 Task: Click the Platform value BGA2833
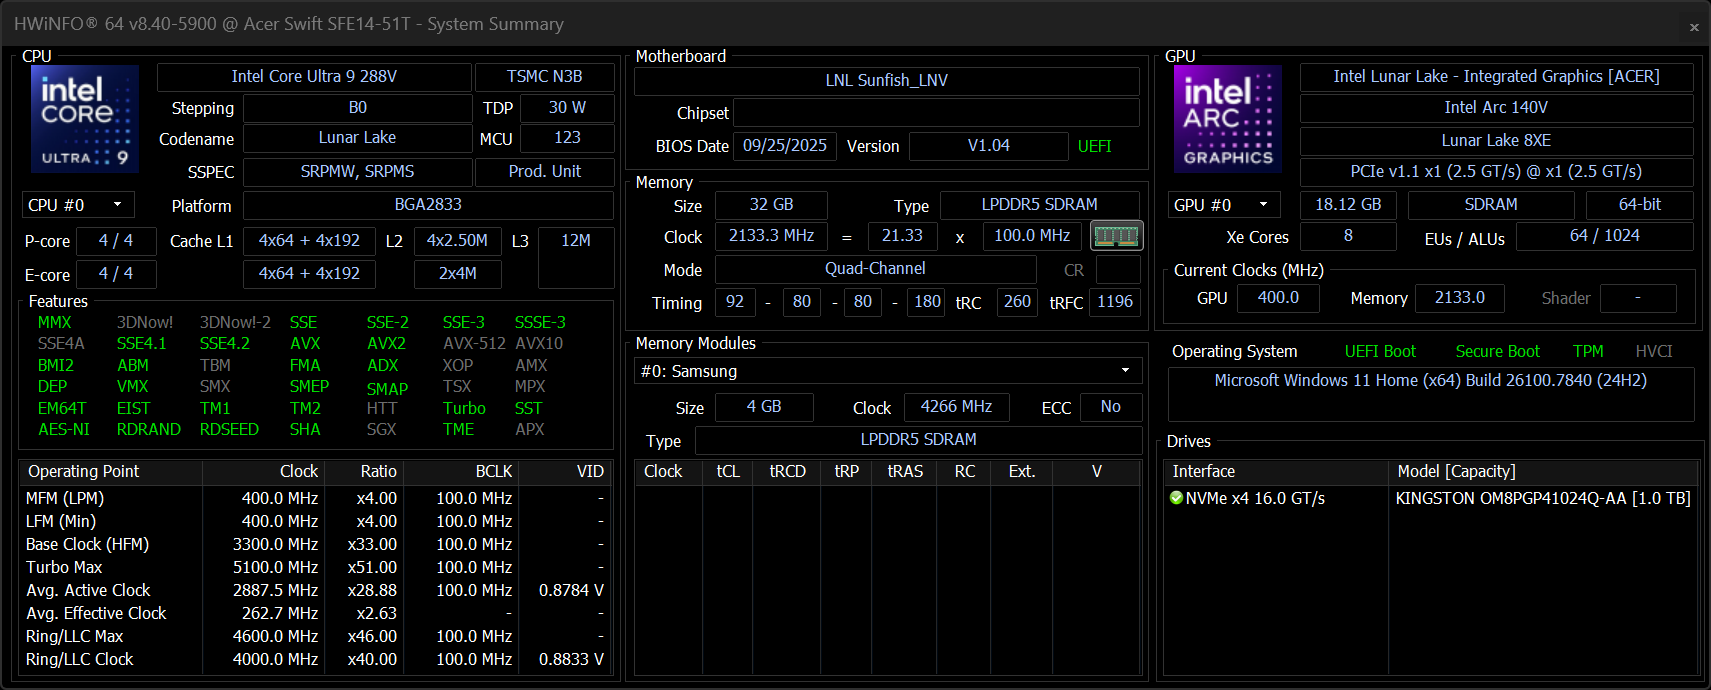click(428, 205)
